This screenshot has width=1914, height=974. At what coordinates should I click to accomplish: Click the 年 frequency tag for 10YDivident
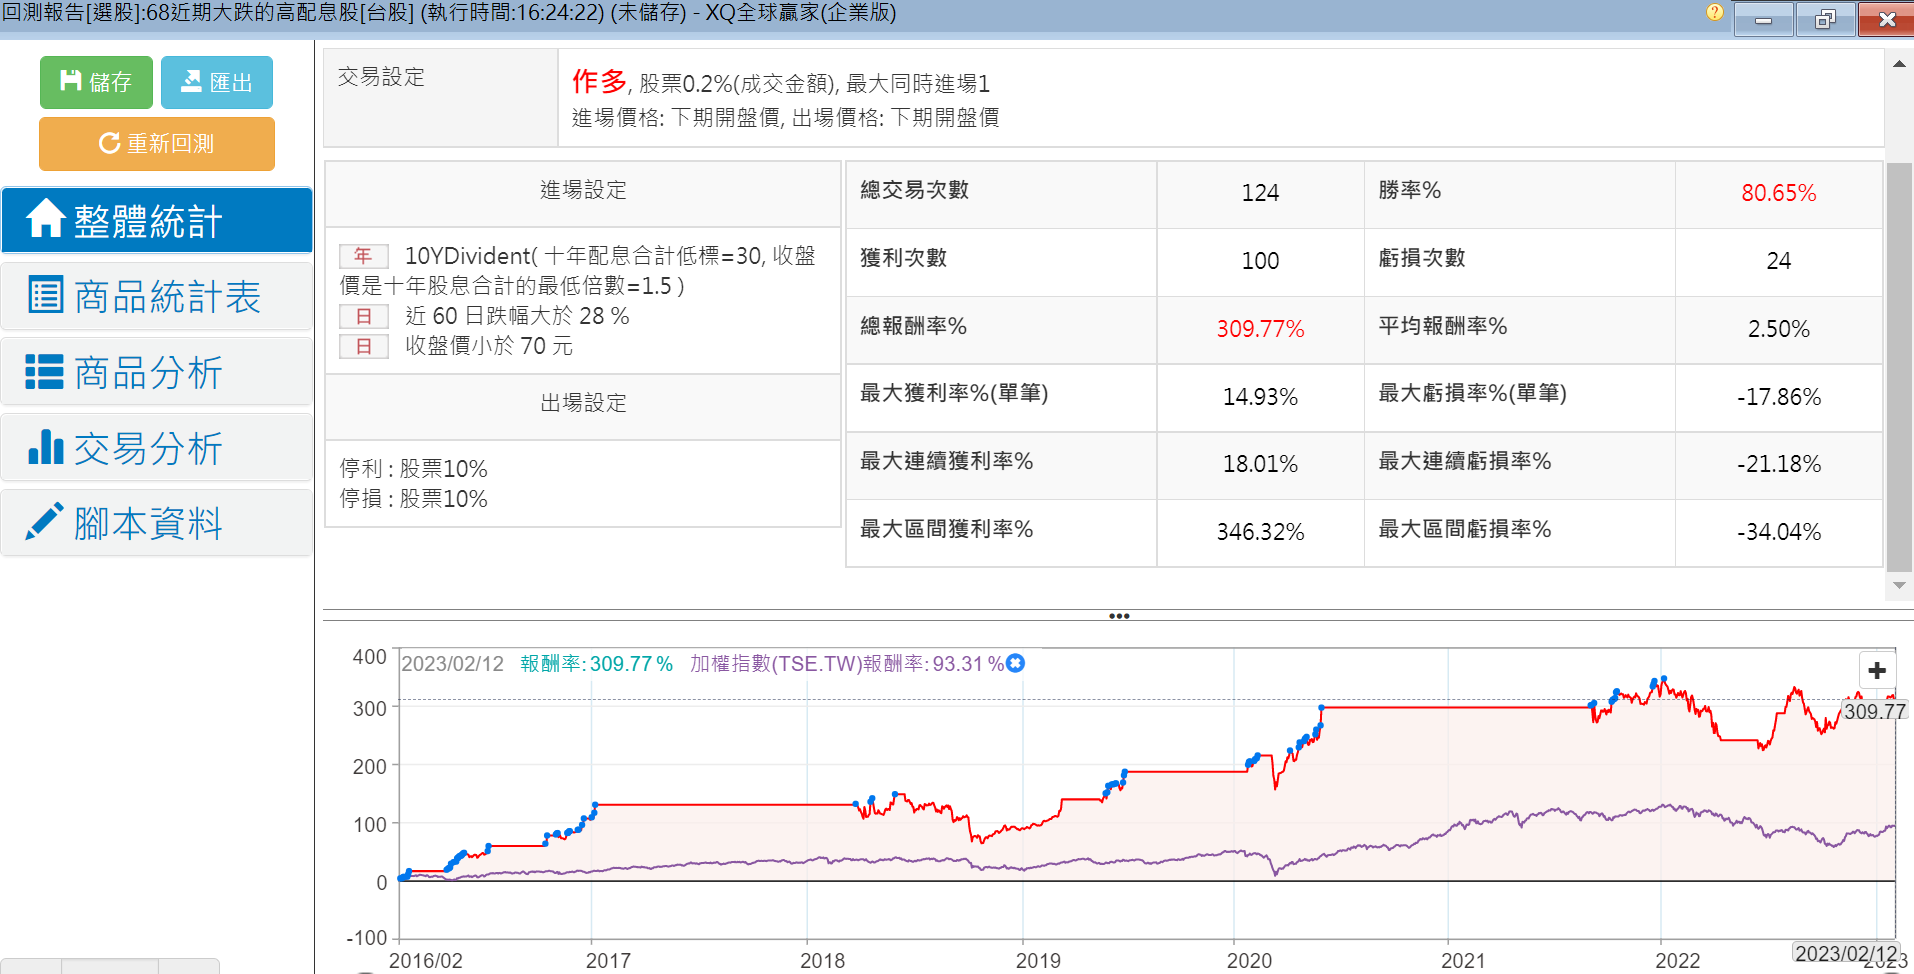point(363,256)
